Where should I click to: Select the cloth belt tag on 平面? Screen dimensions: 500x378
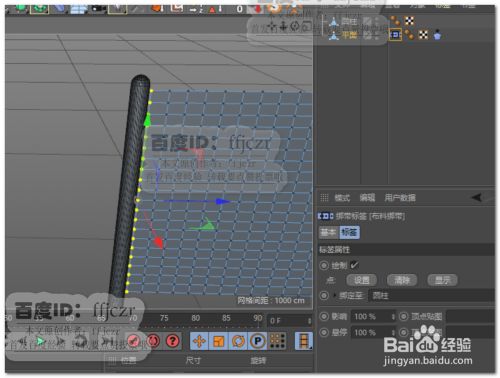pos(395,35)
